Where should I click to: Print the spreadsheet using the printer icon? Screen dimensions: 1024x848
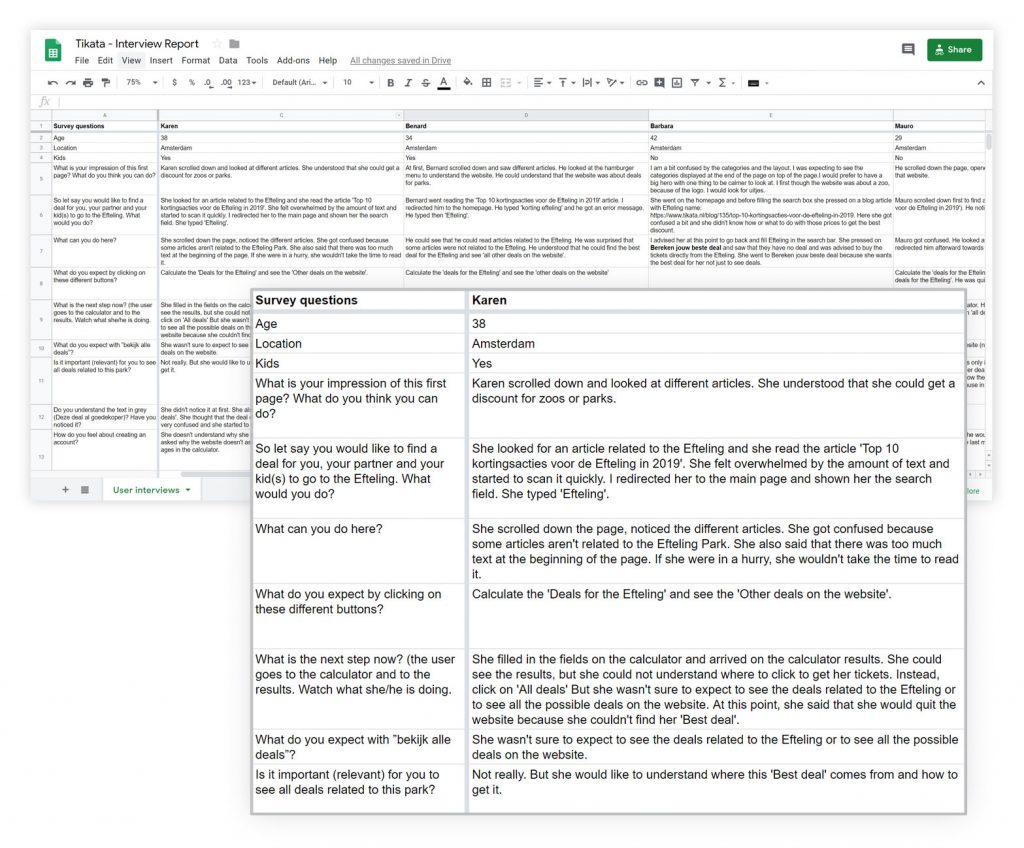click(x=88, y=82)
